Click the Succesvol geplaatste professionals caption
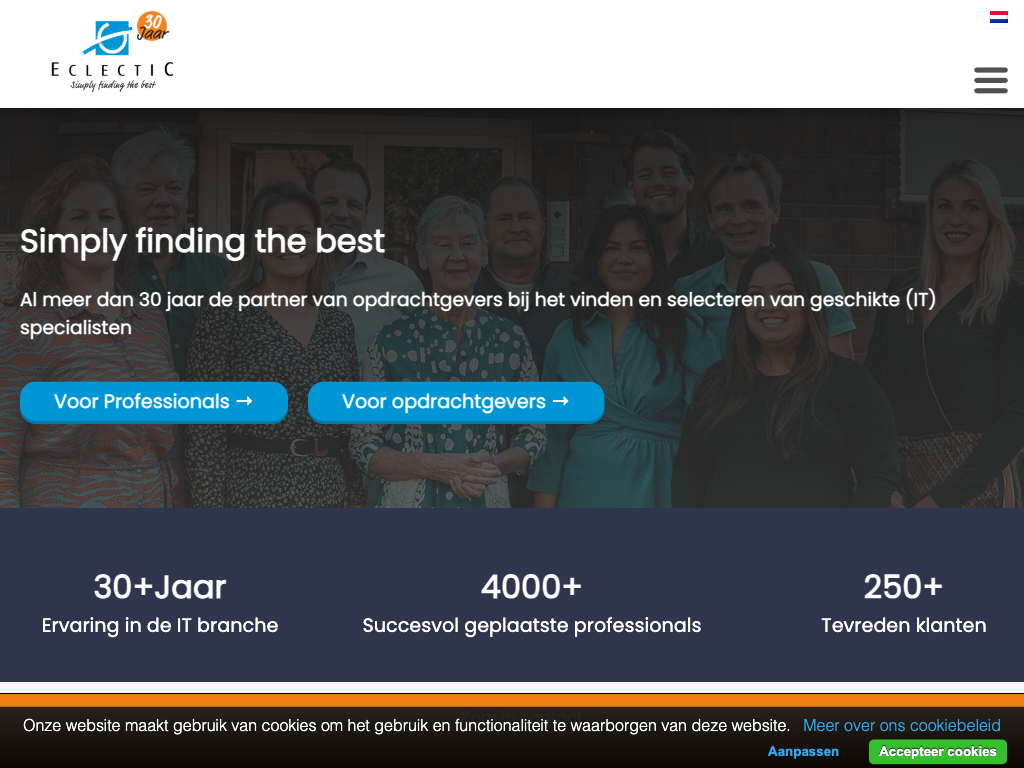 pyautogui.click(x=532, y=626)
